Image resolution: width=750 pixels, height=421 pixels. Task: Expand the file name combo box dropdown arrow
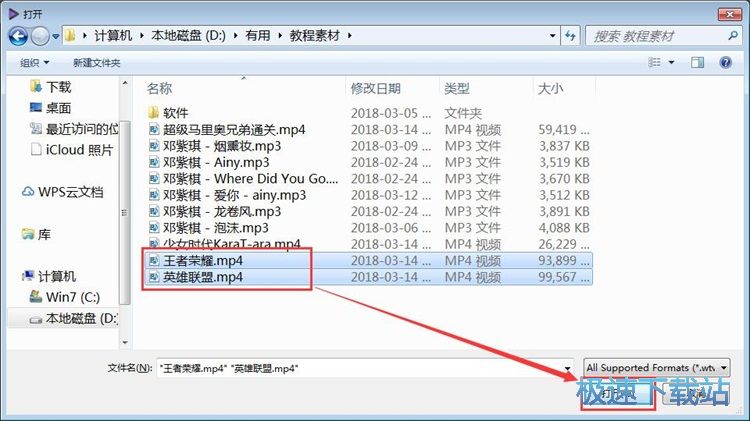569,368
